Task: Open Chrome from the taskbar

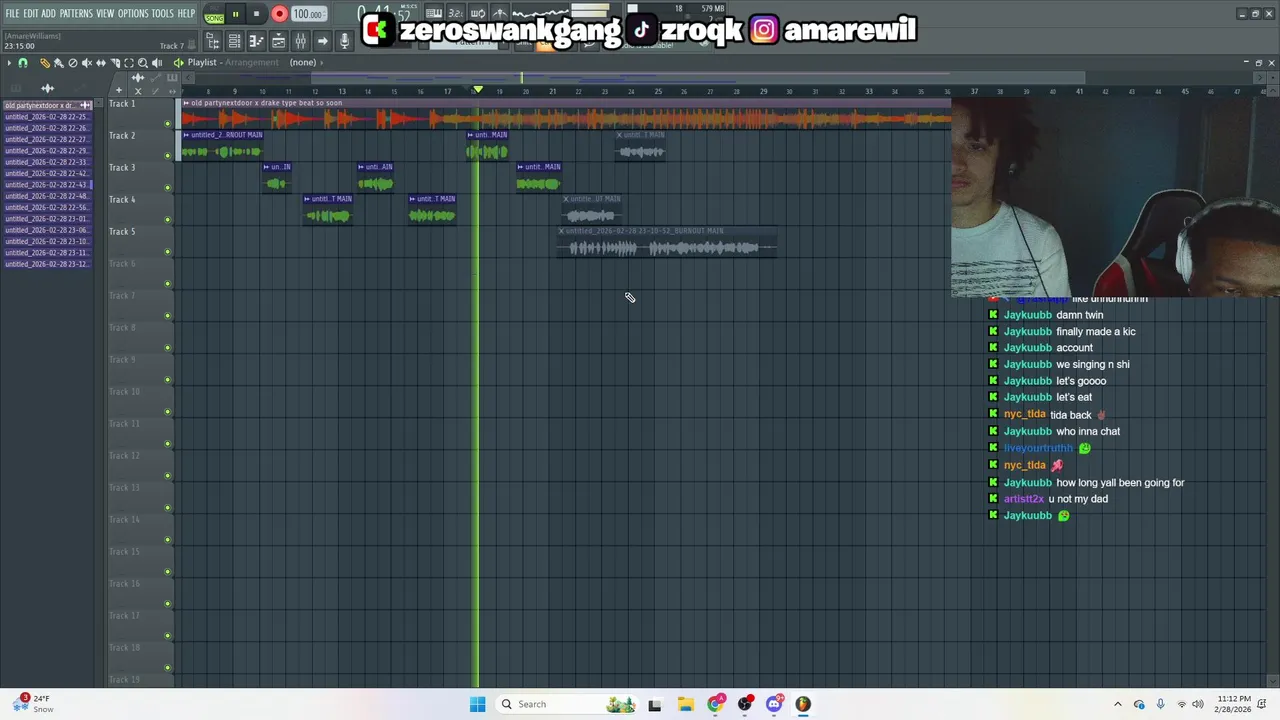Action: pyautogui.click(x=715, y=704)
